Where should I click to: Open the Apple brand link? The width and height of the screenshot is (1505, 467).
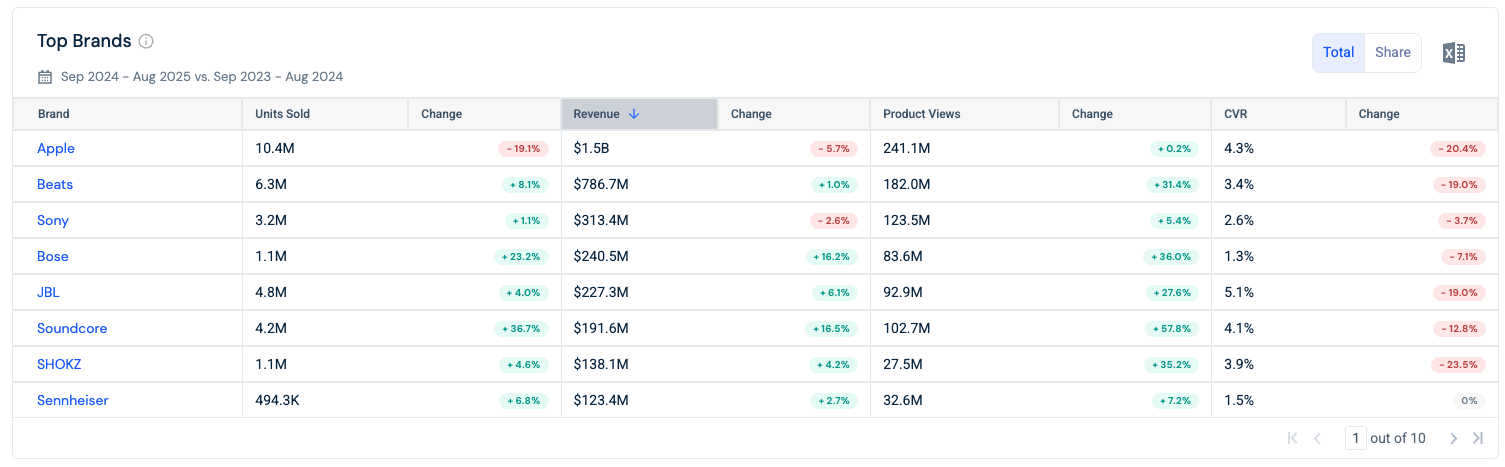[56, 148]
